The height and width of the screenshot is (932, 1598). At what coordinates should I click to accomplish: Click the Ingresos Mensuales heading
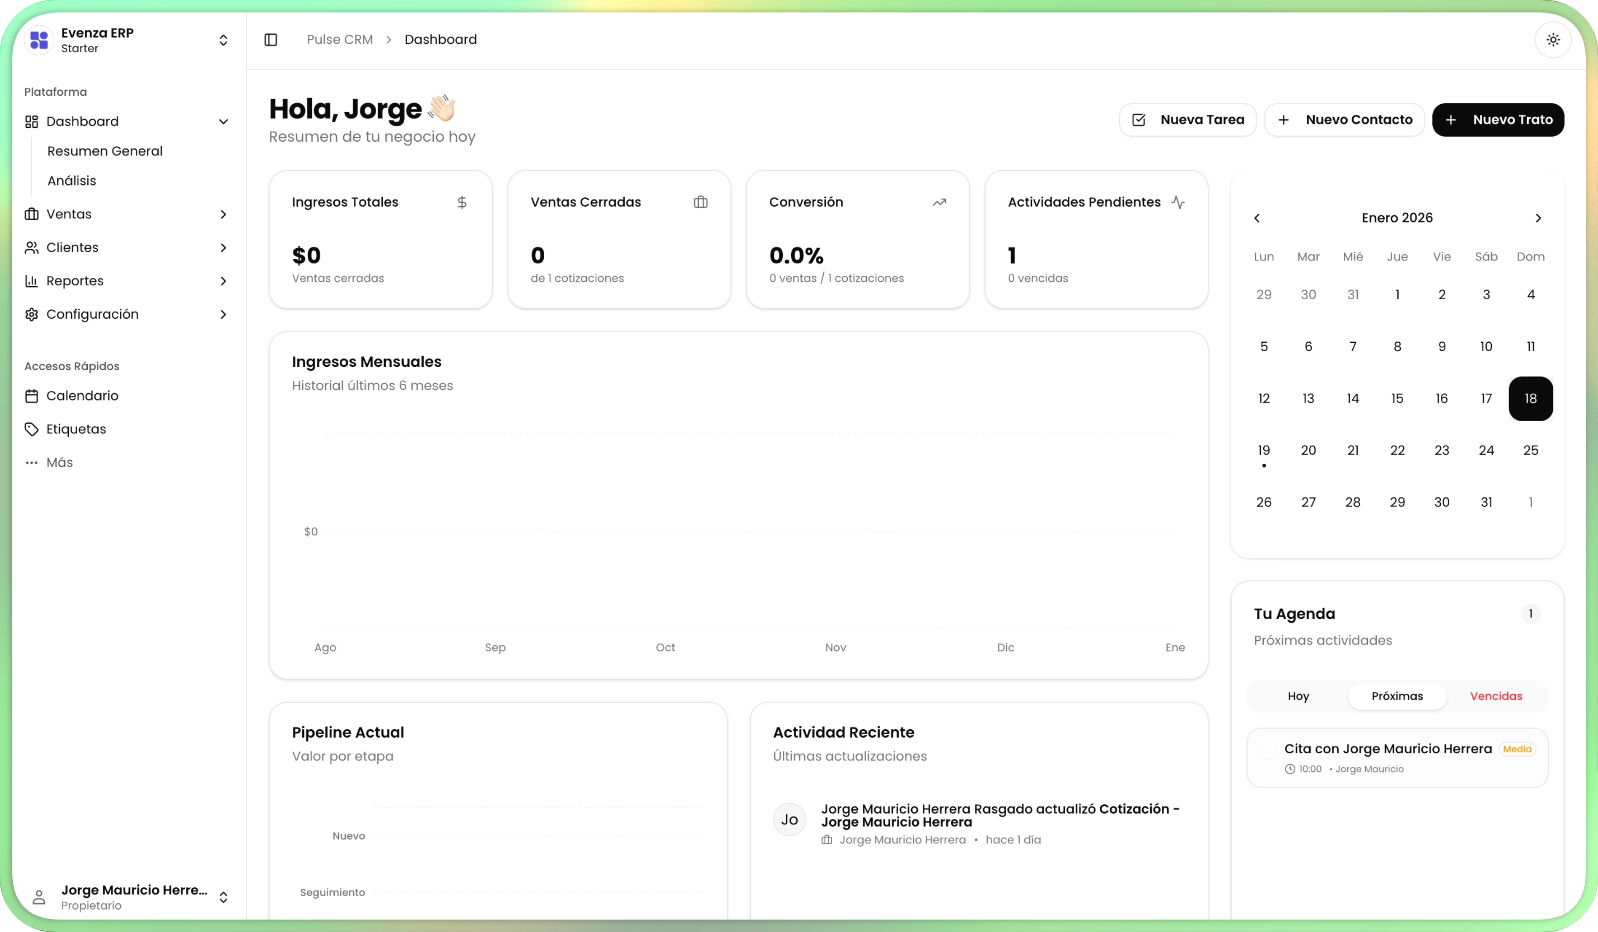(x=367, y=362)
